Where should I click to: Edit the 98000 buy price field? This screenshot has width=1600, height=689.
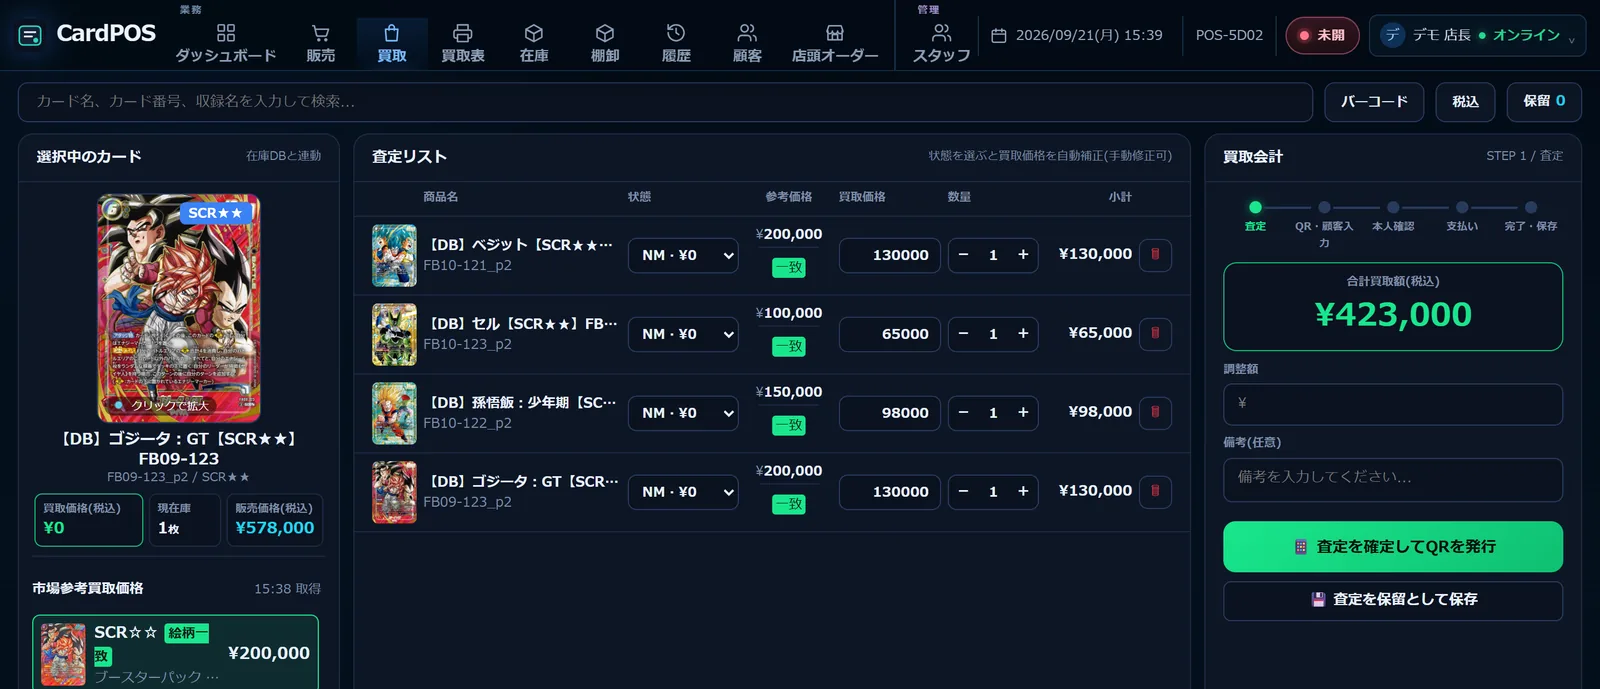[x=890, y=413]
